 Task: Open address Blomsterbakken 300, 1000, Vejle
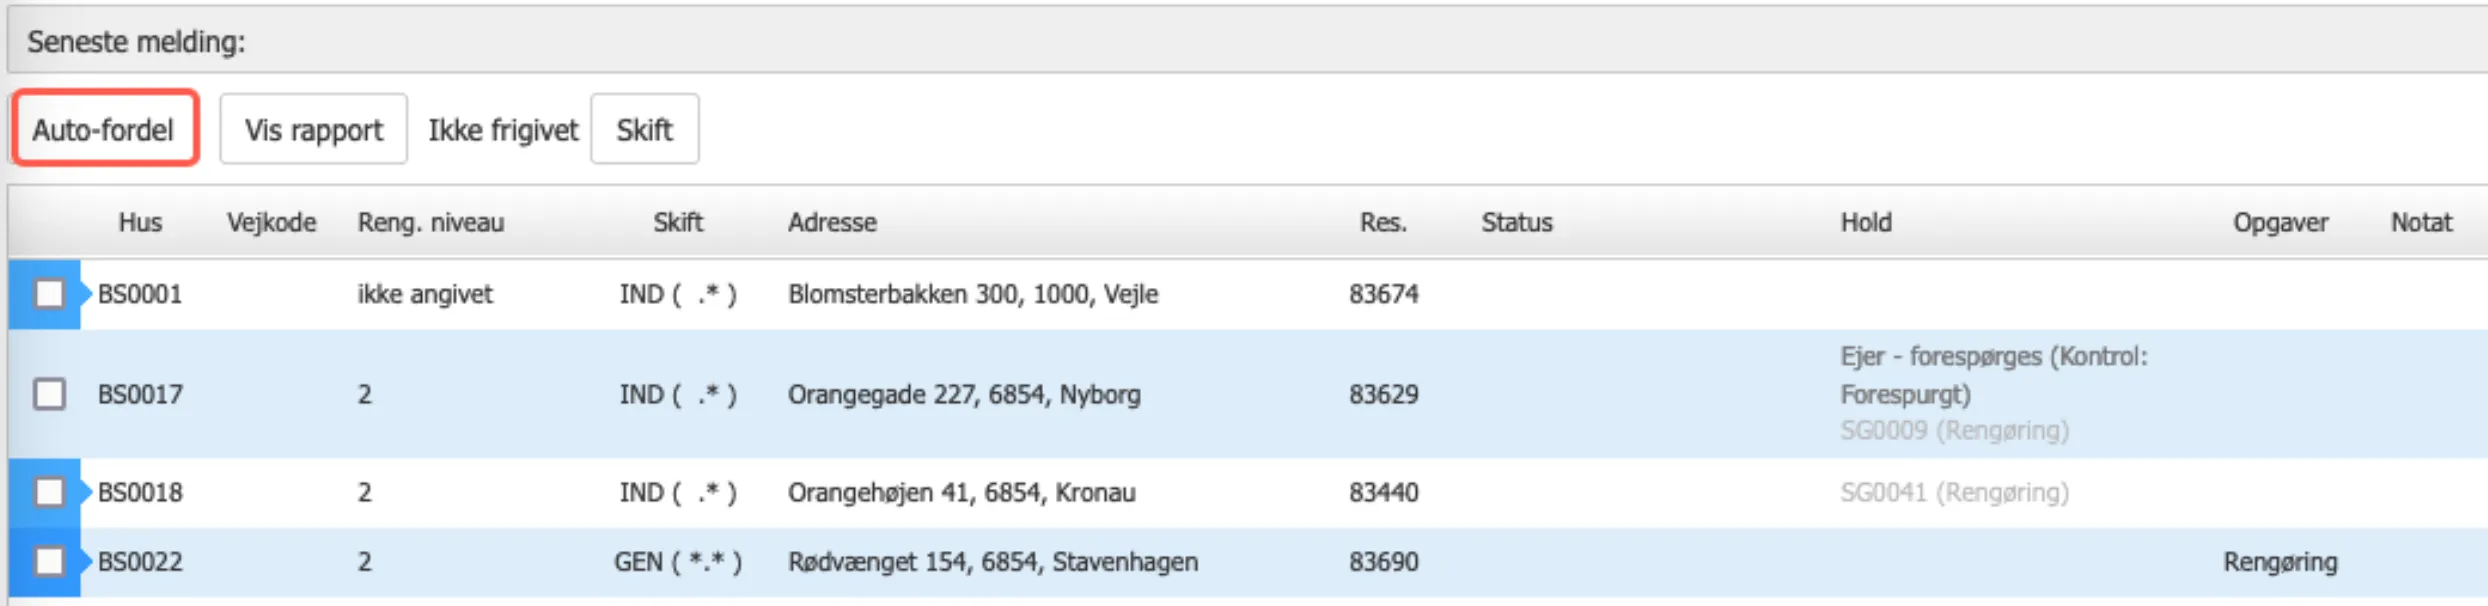click(x=972, y=294)
